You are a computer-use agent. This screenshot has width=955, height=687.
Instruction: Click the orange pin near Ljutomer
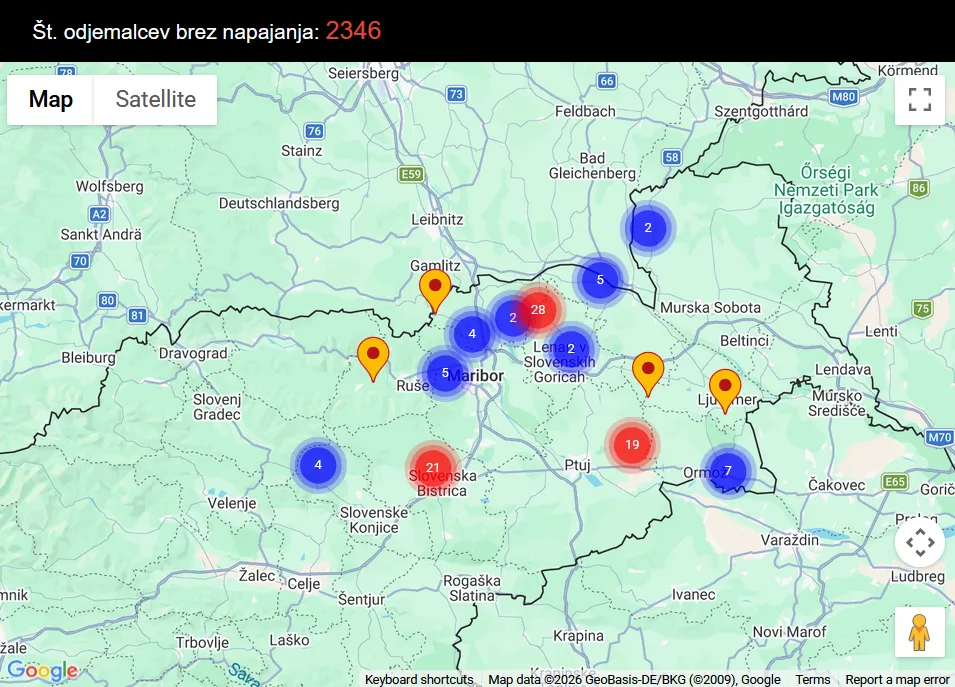click(726, 388)
